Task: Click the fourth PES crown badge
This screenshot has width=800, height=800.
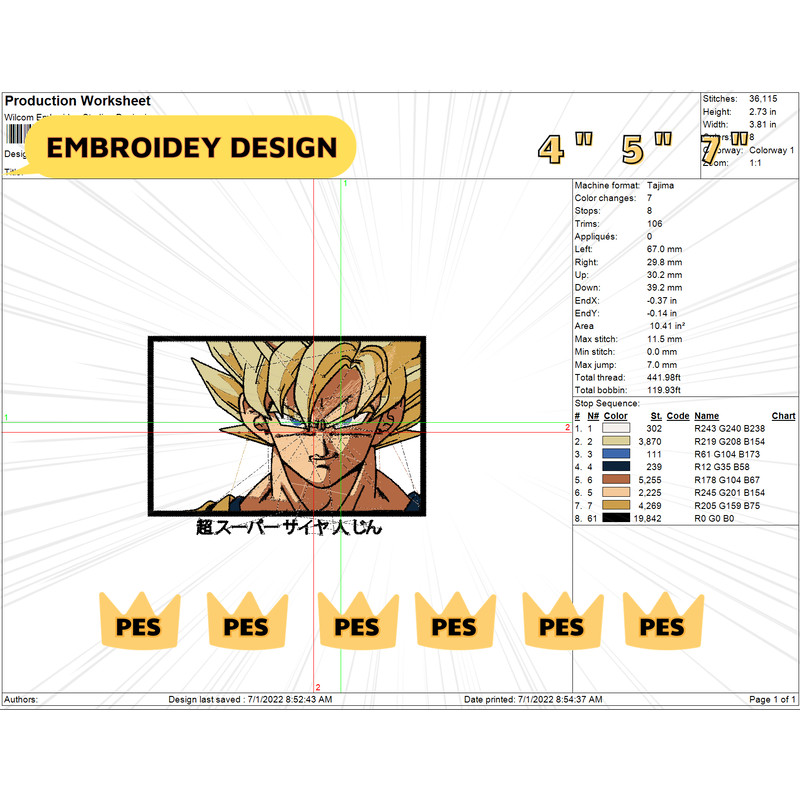Action: pyautogui.click(x=455, y=625)
